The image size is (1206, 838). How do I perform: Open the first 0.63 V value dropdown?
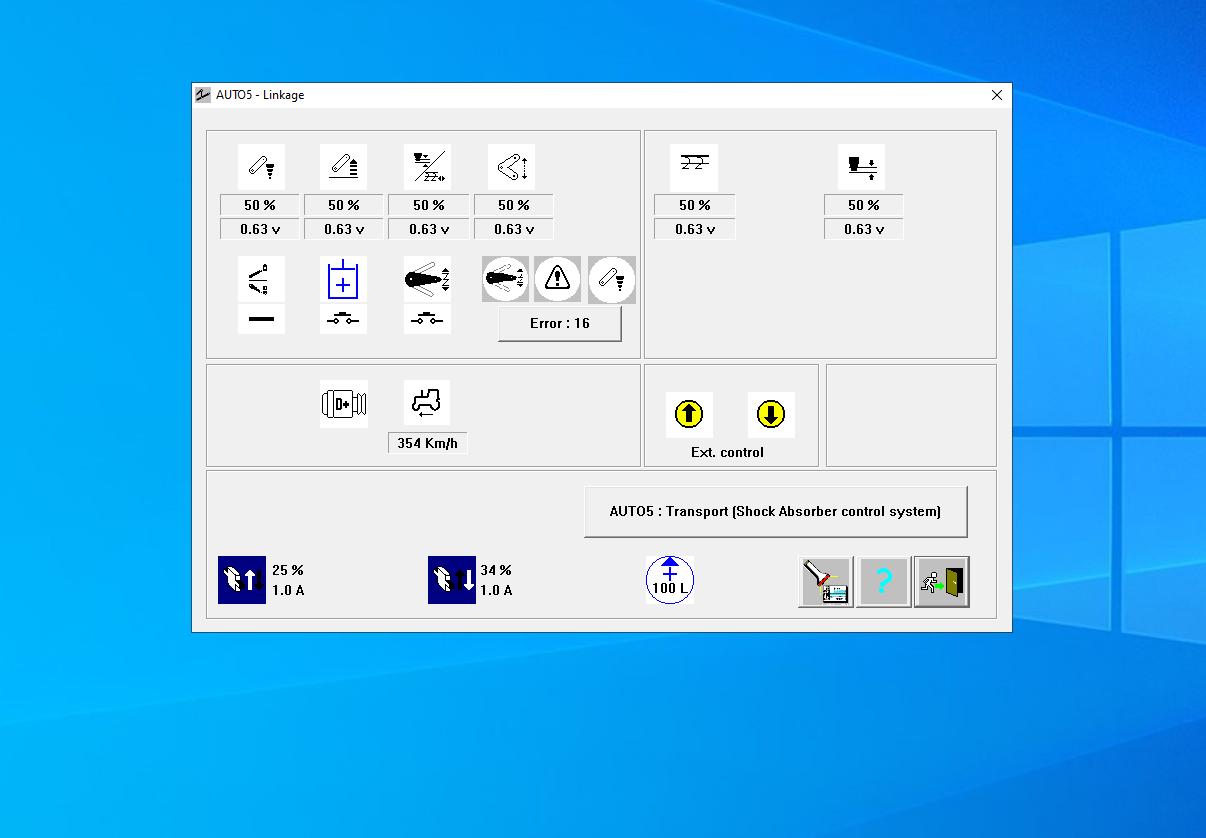point(258,228)
